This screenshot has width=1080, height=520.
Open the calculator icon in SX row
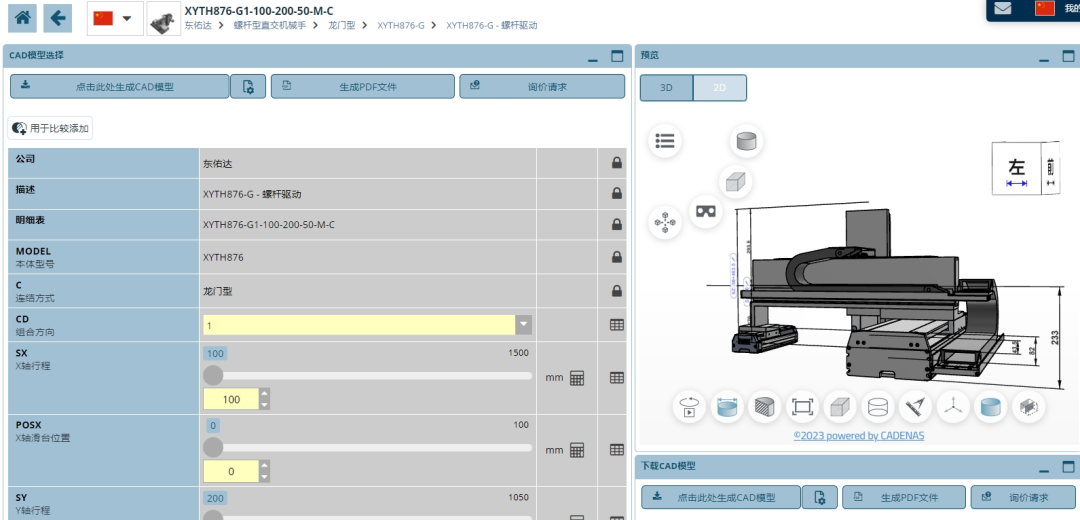click(x=577, y=377)
